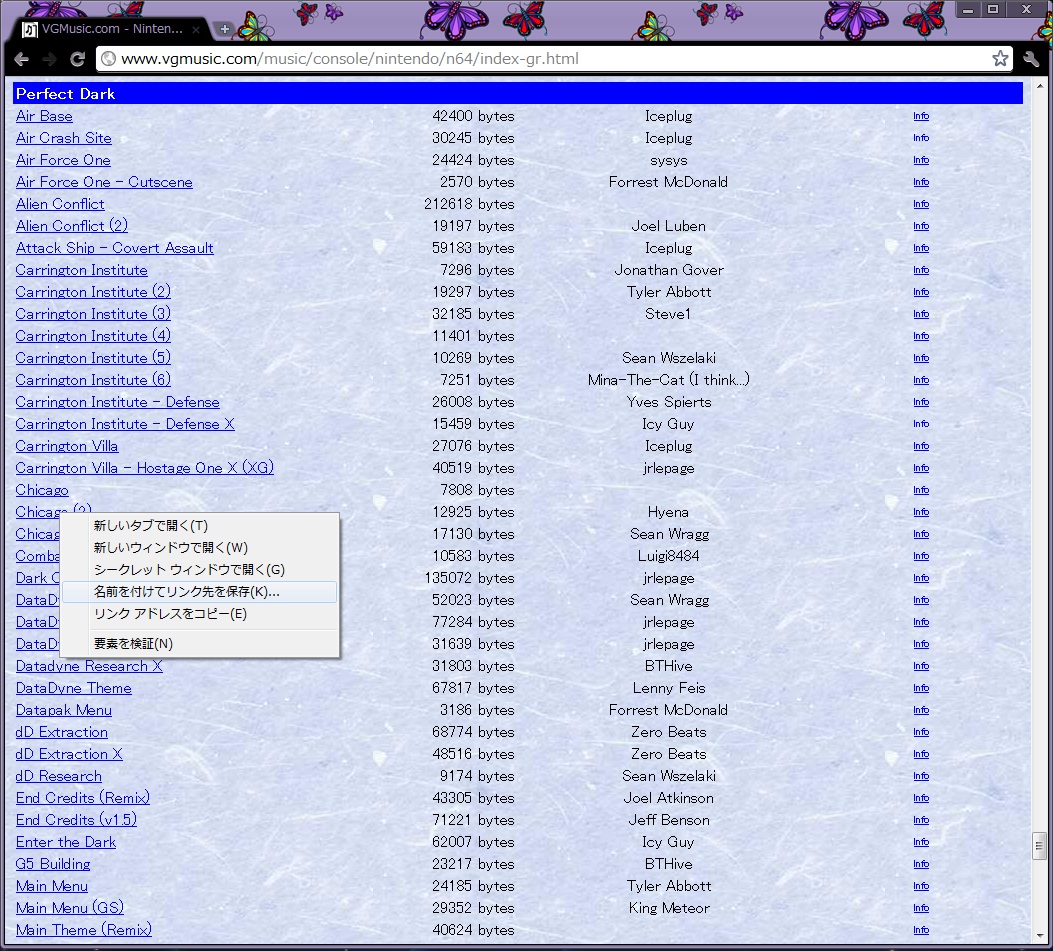
Task: Open a new tab with plus button
Action: click(x=225, y=29)
